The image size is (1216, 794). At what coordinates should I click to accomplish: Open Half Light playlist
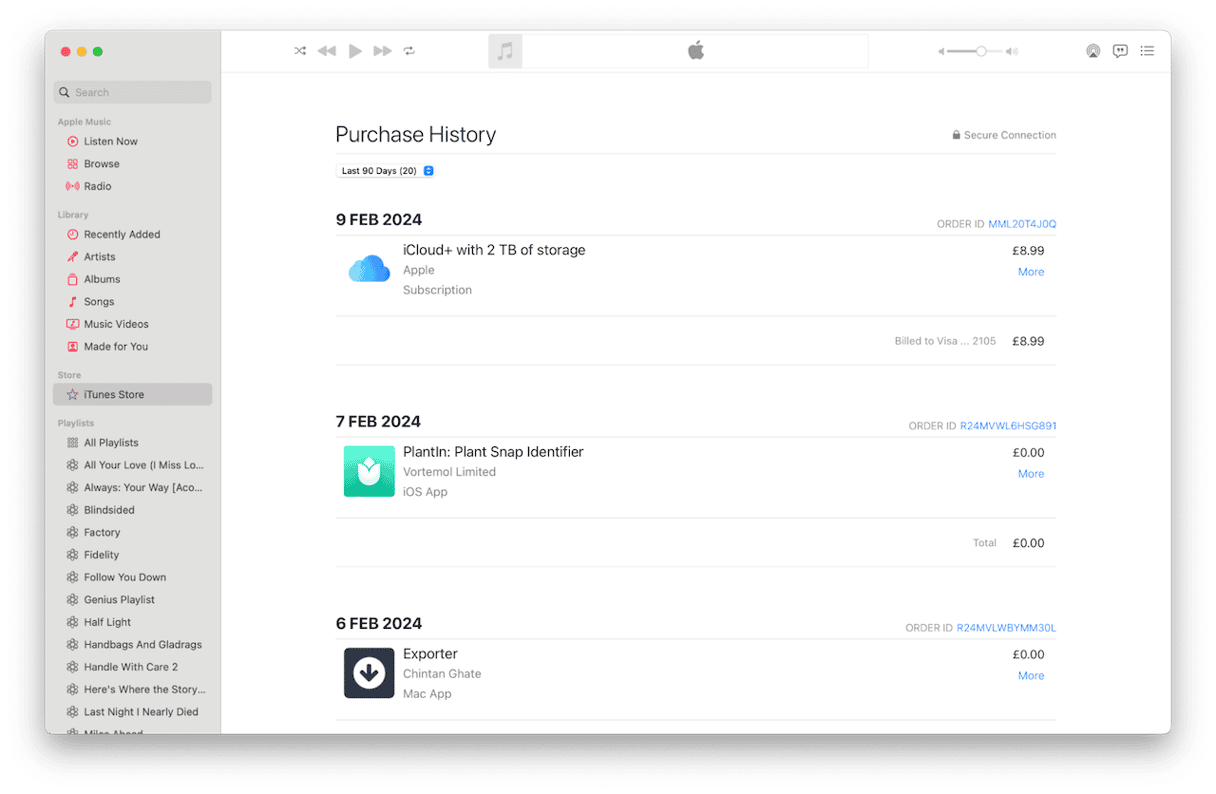click(133, 622)
